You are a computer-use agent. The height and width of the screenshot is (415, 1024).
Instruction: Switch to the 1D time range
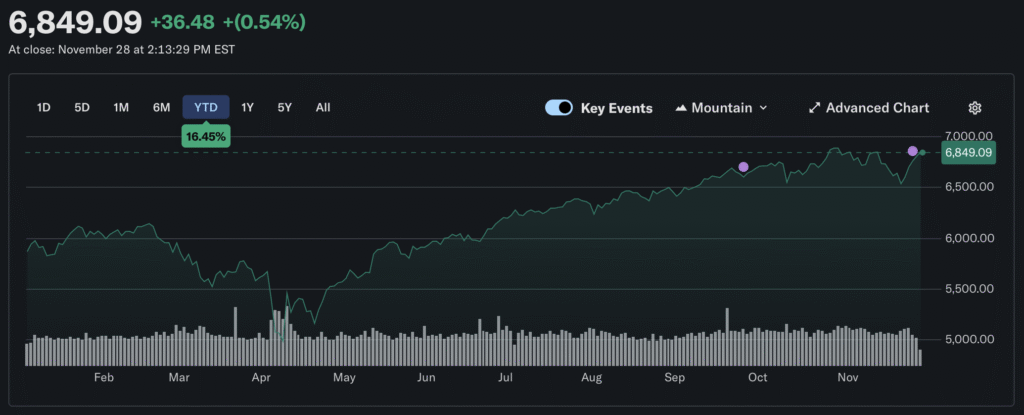pos(44,107)
